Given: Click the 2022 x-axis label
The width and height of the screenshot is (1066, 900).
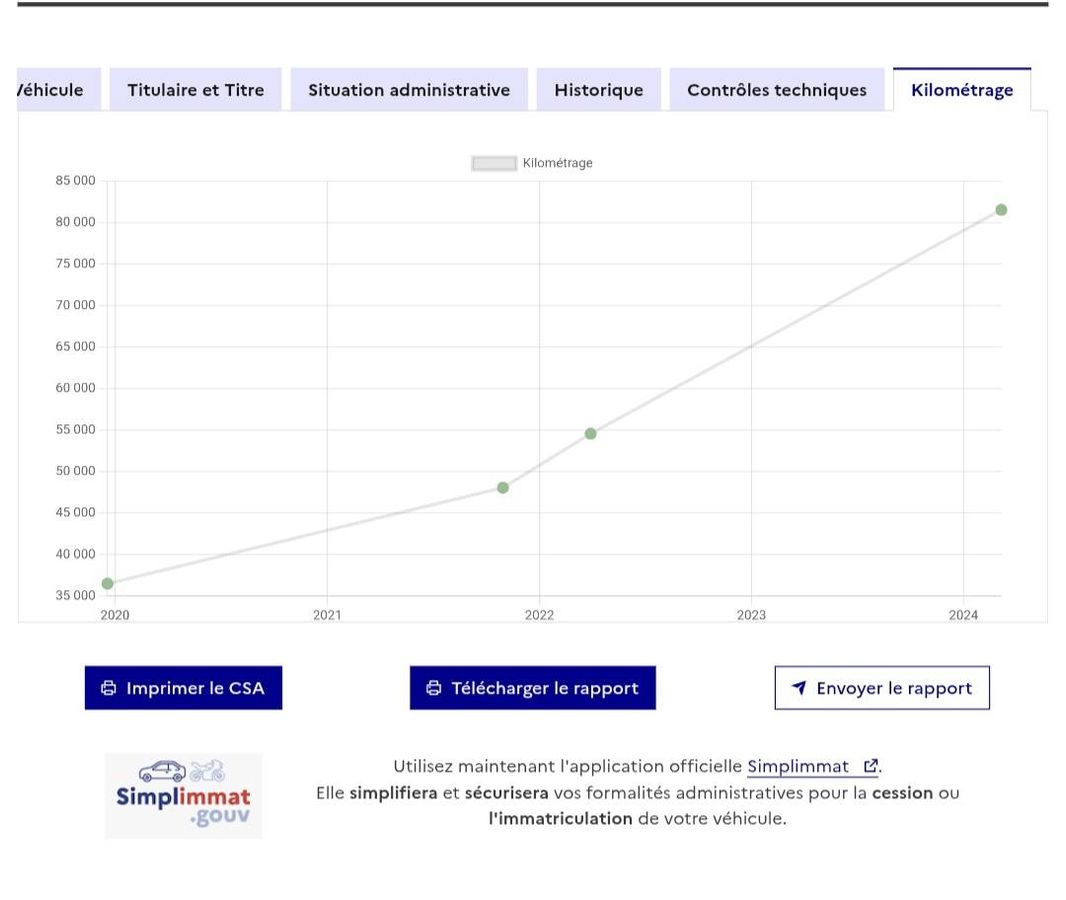Looking at the screenshot, I should pyautogui.click(x=539, y=615).
